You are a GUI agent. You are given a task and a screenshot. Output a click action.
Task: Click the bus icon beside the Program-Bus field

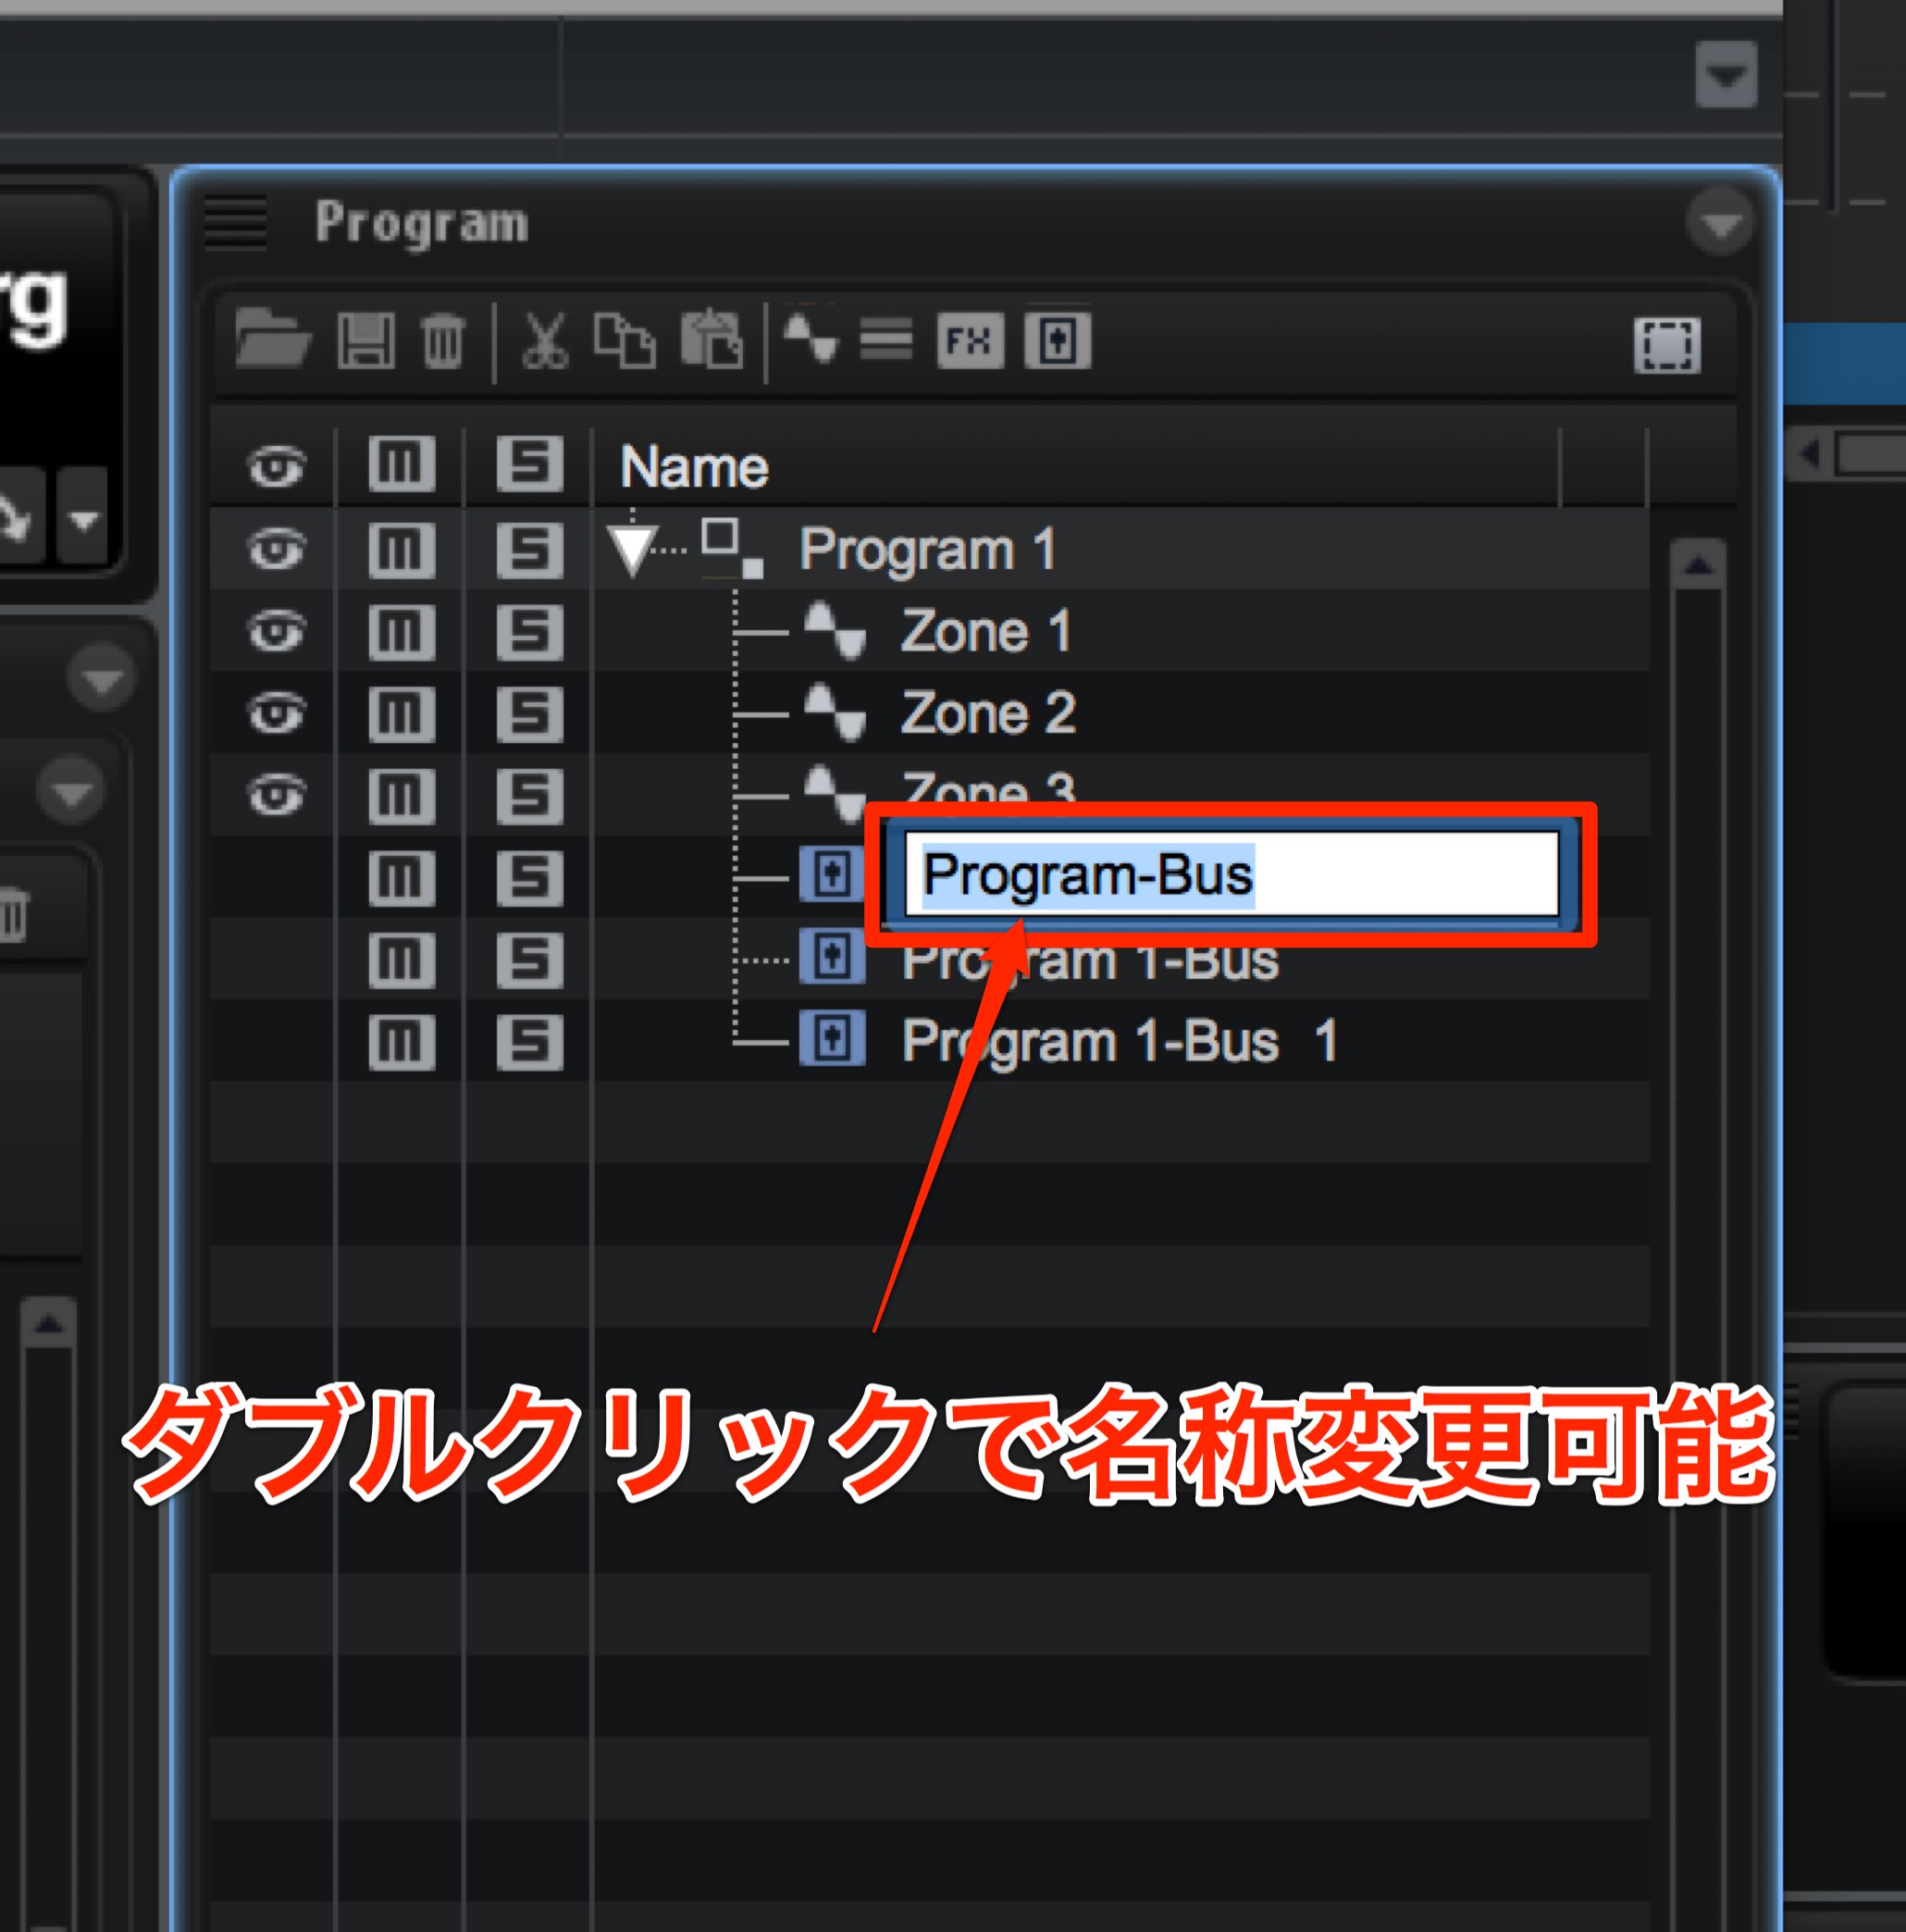832,875
